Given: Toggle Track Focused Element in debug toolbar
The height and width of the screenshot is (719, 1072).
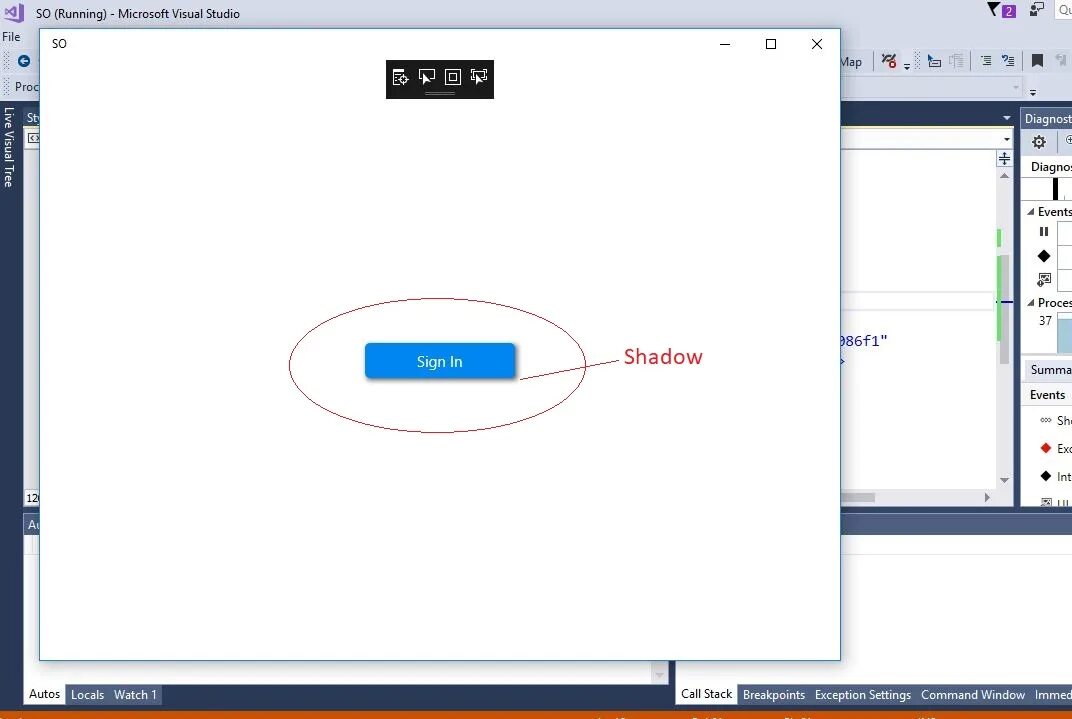Looking at the screenshot, I should click(479, 77).
